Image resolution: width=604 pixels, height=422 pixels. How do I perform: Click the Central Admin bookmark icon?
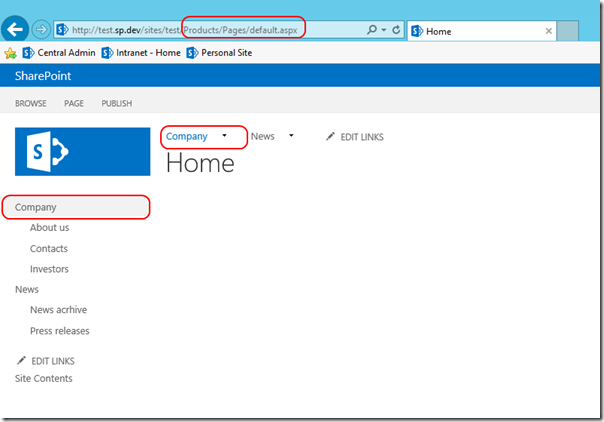29,53
